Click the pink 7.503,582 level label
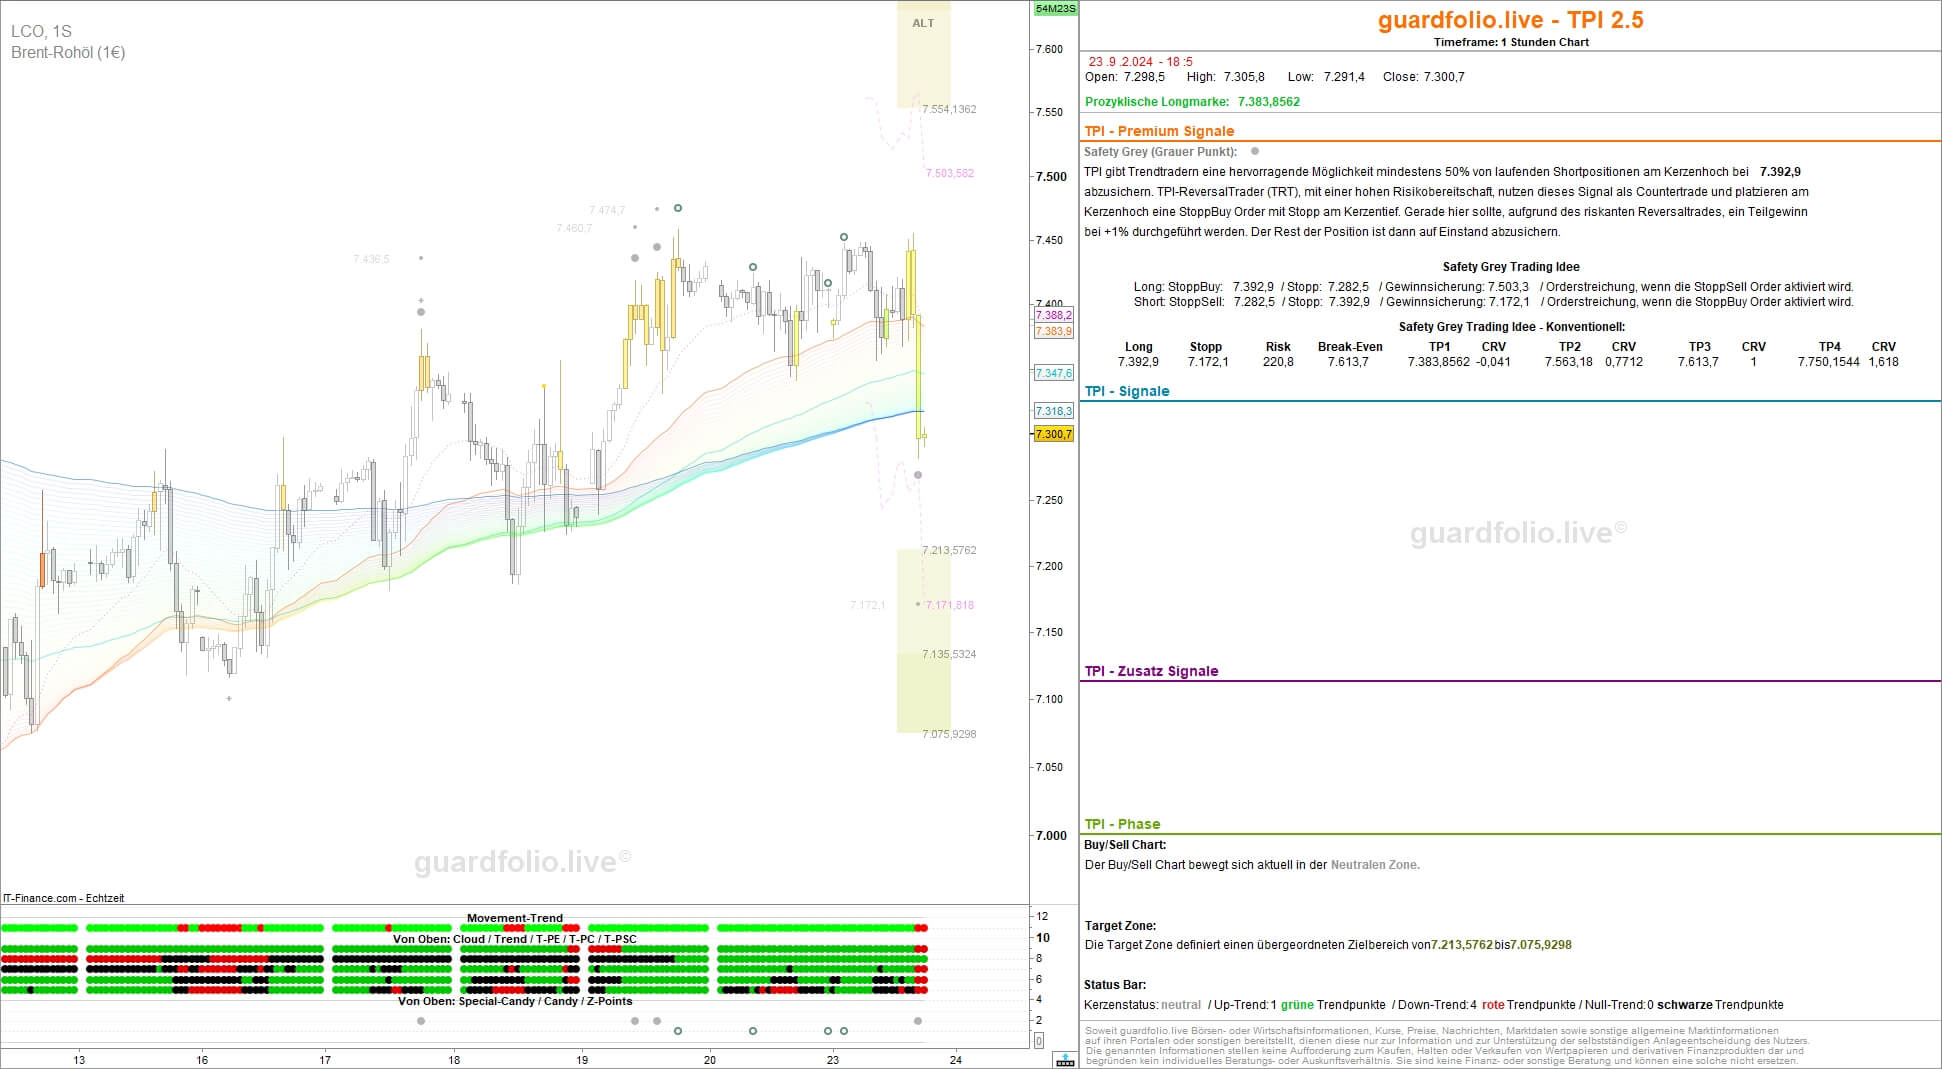This screenshot has width=1942, height=1069. click(x=949, y=173)
